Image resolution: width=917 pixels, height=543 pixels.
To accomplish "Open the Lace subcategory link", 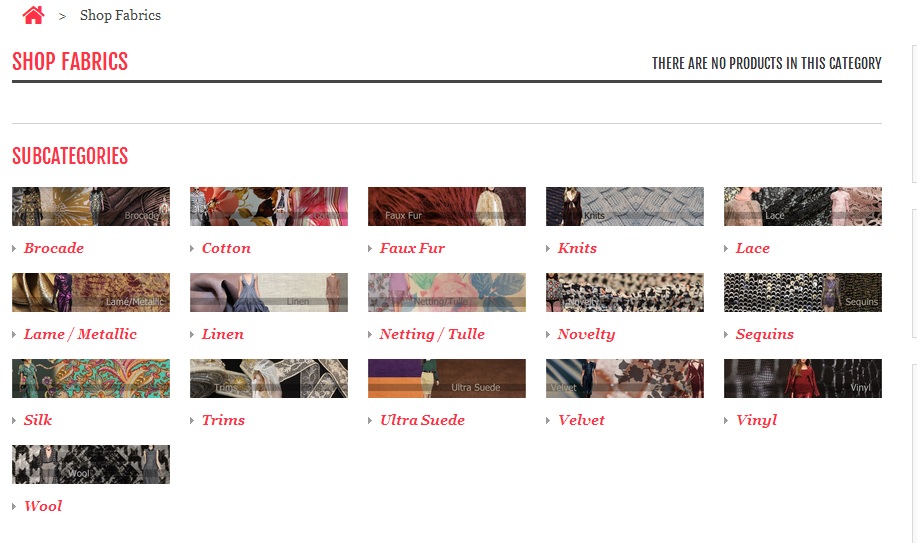I will [753, 248].
